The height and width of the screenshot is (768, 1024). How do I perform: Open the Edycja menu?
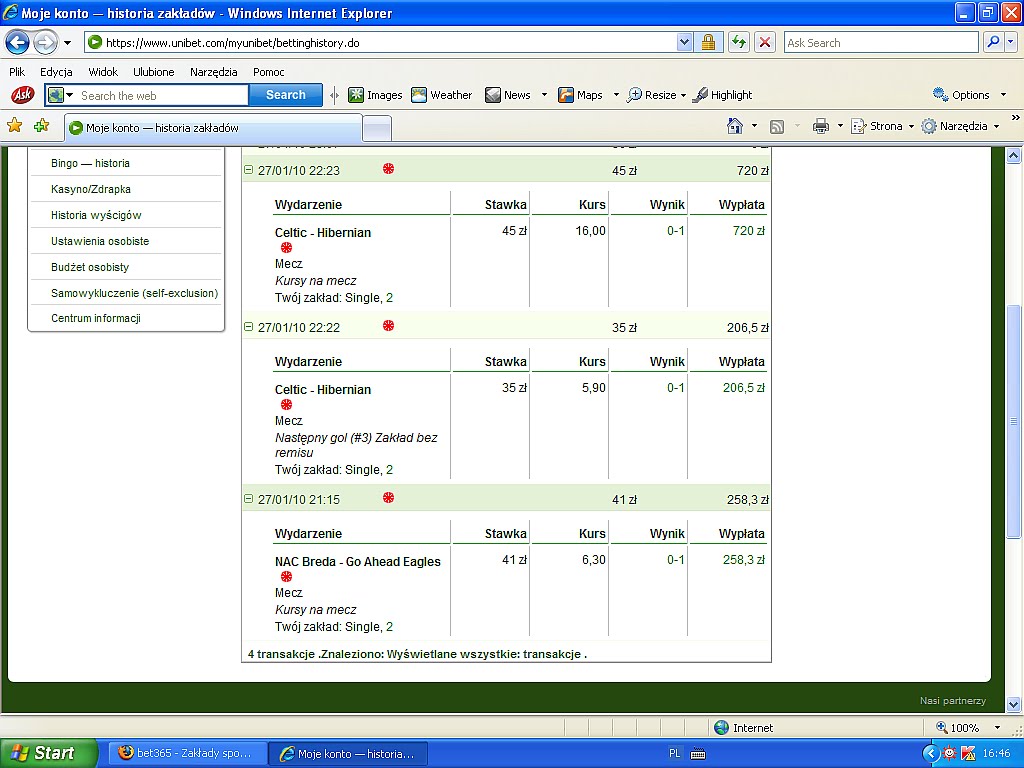click(x=56, y=72)
